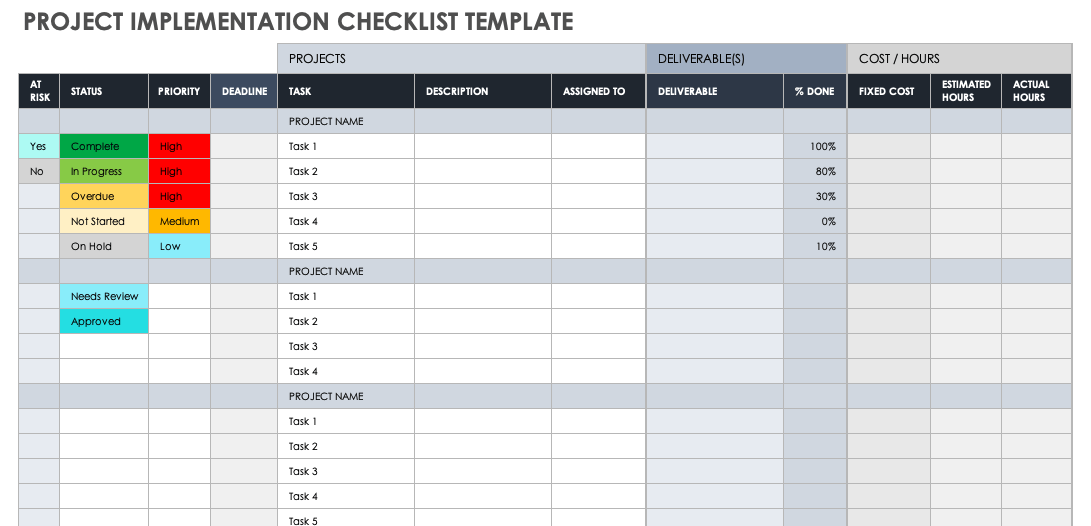Click the 100% done cell
1091x526 pixels.
click(815, 147)
